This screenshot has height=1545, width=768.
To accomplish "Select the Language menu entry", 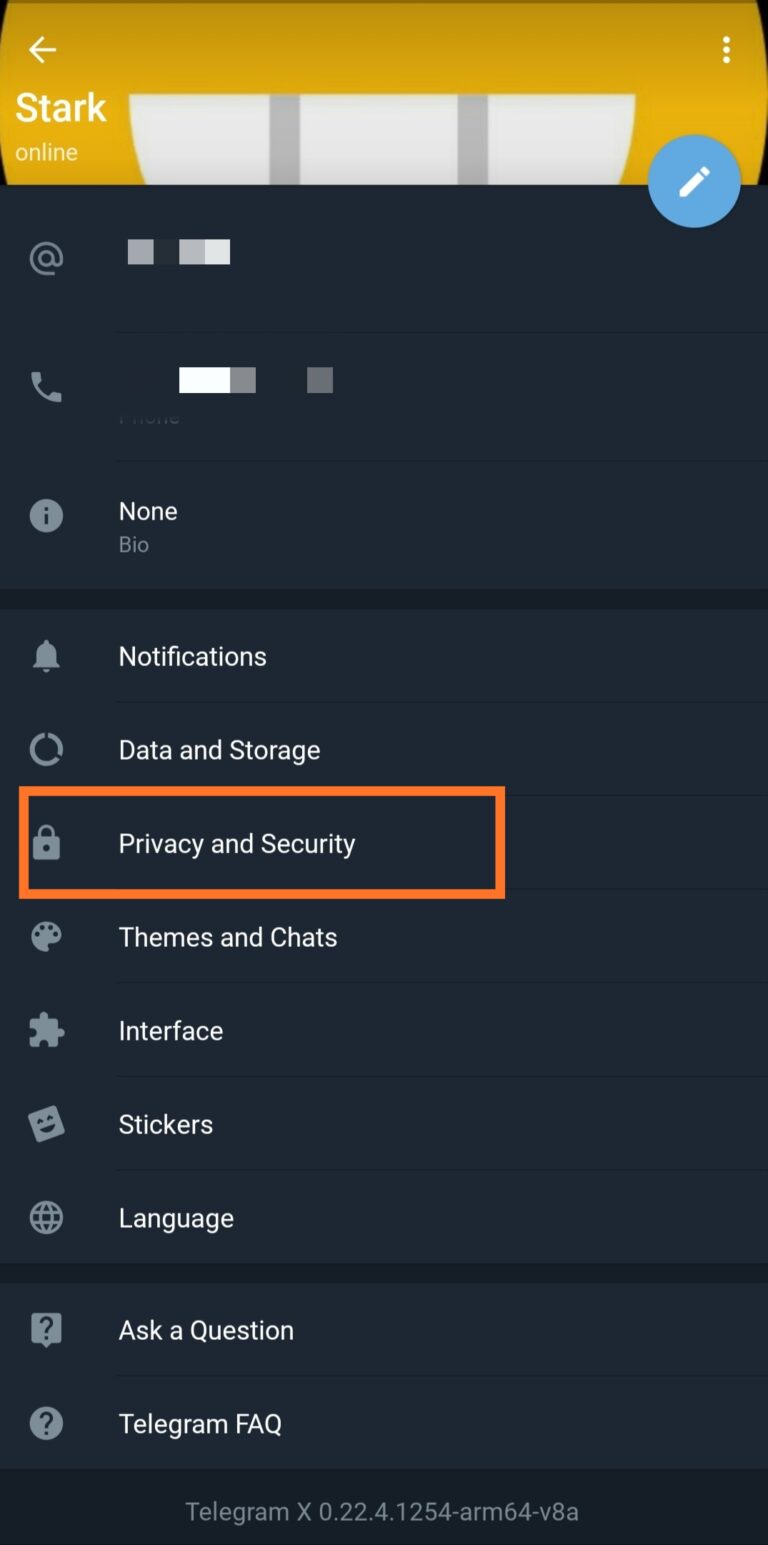I will click(x=384, y=1218).
